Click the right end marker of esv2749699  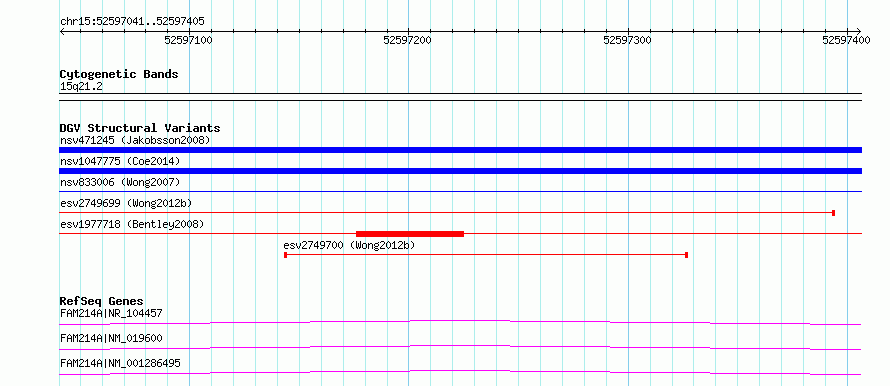(x=833, y=213)
